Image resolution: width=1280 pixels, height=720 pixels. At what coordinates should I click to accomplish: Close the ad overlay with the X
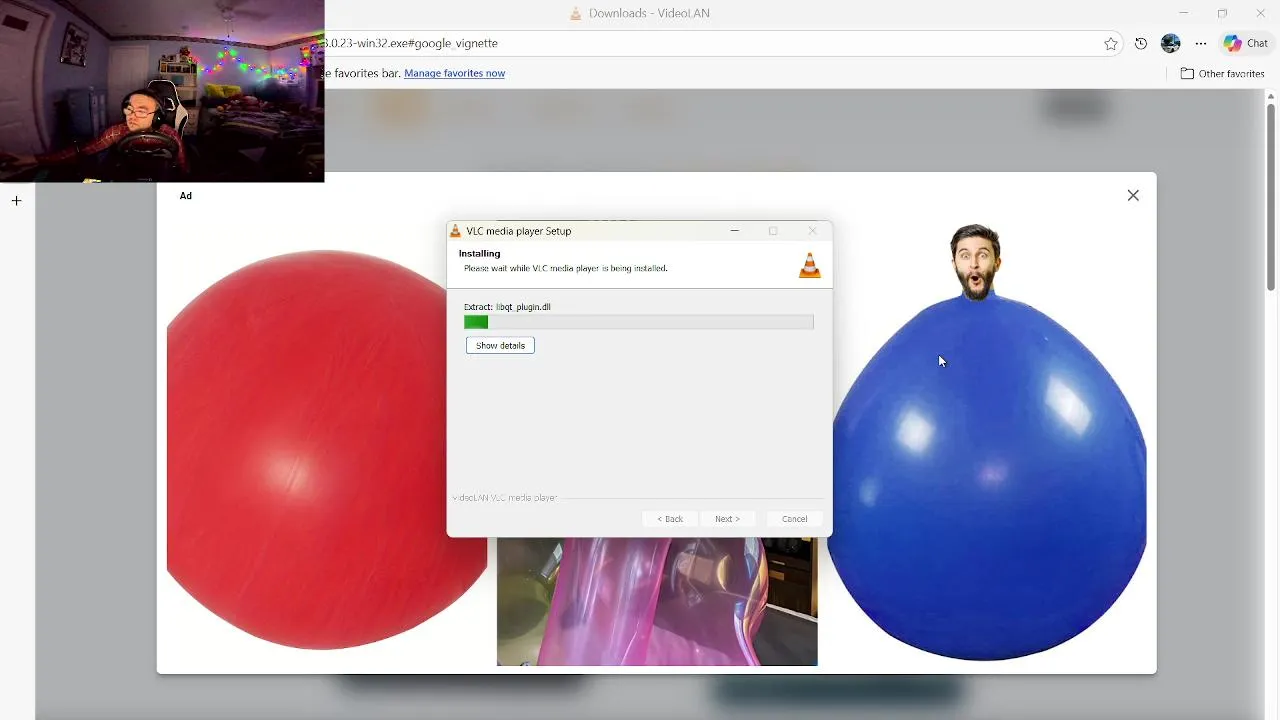point(1133,196)
